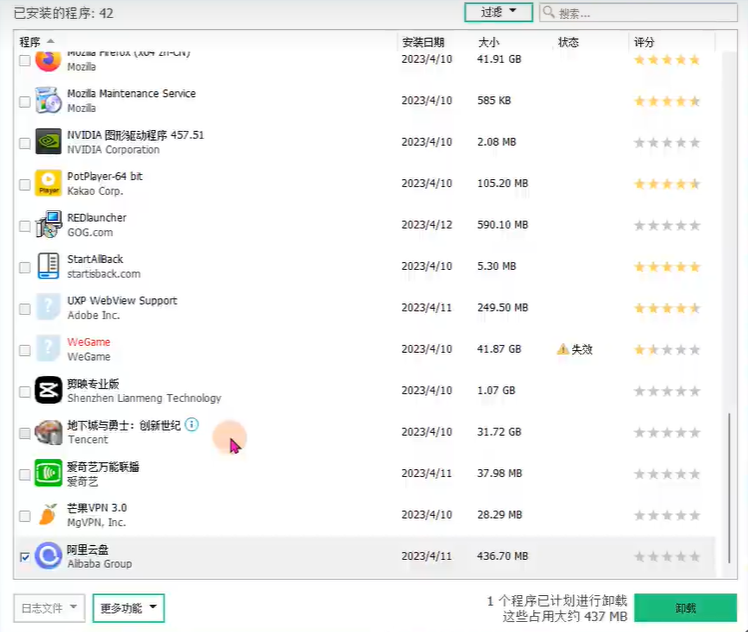
Task: Set star rating for REDlauncher
Action: pyautogui.click(x=667, y=225)
